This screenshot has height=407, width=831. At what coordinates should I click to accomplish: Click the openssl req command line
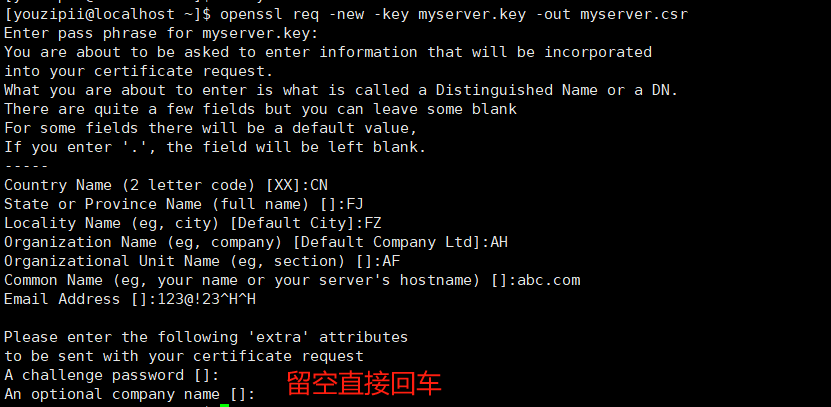(x=346, y=14)
